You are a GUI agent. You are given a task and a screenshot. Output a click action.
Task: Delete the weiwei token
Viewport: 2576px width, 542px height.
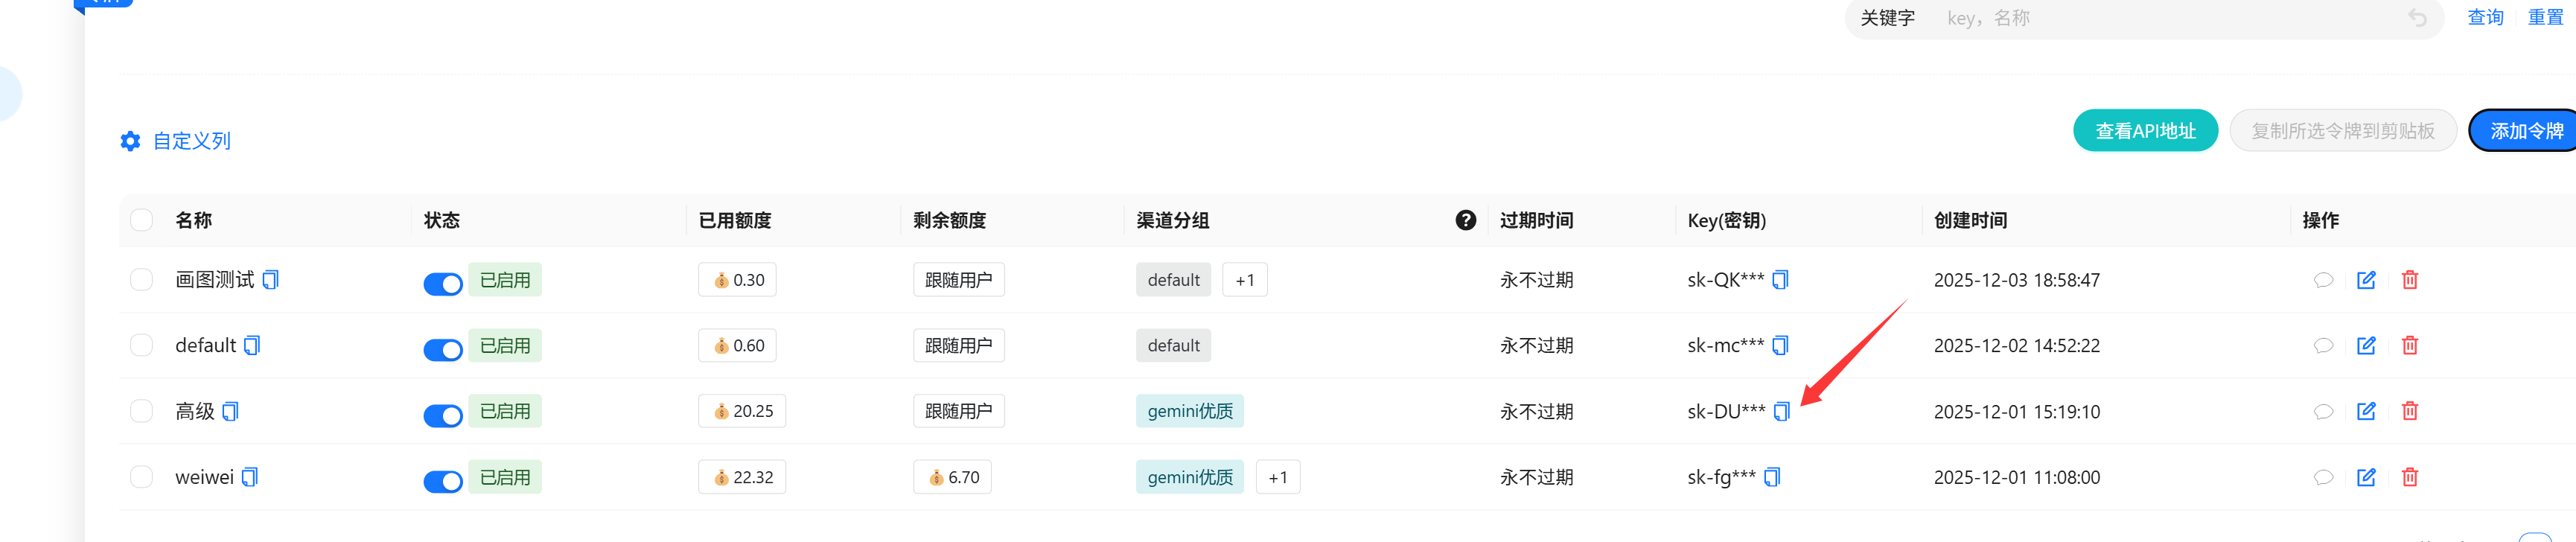coord(2410,477)
